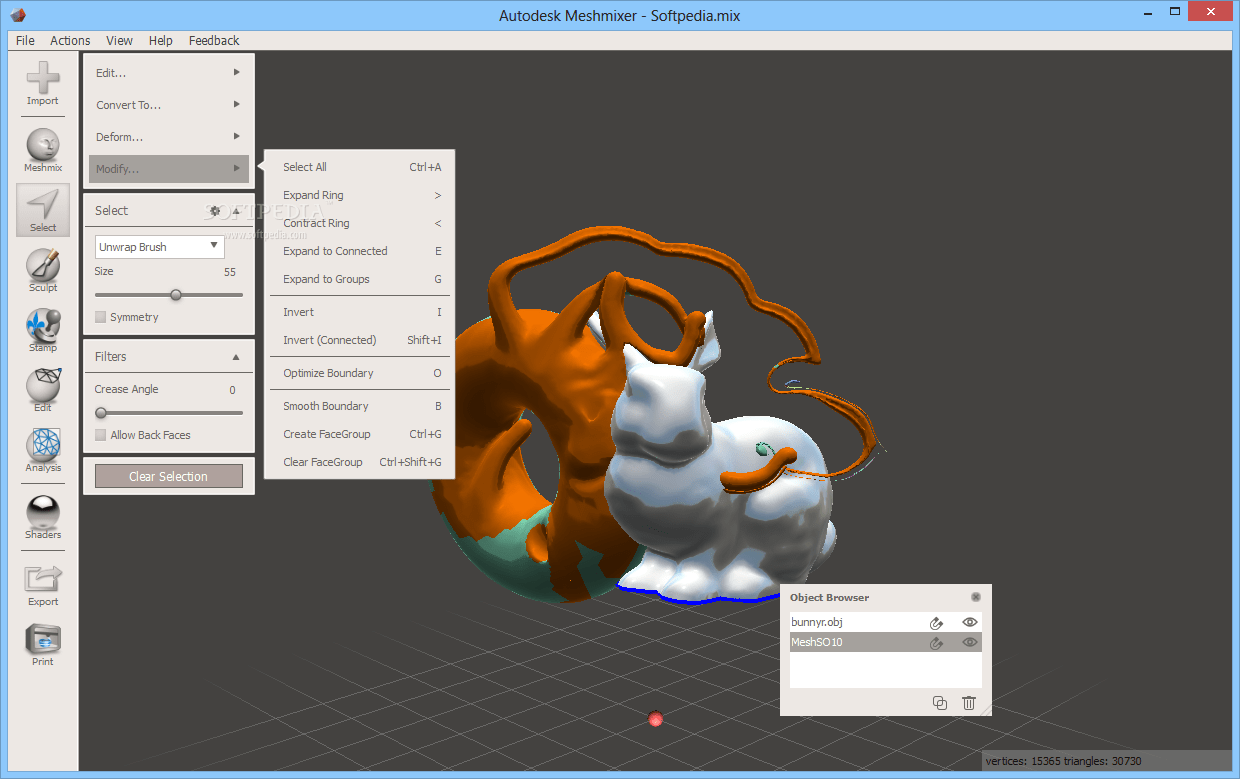
Task: Open the Sculpt tool
Action: tap(42, 270)
